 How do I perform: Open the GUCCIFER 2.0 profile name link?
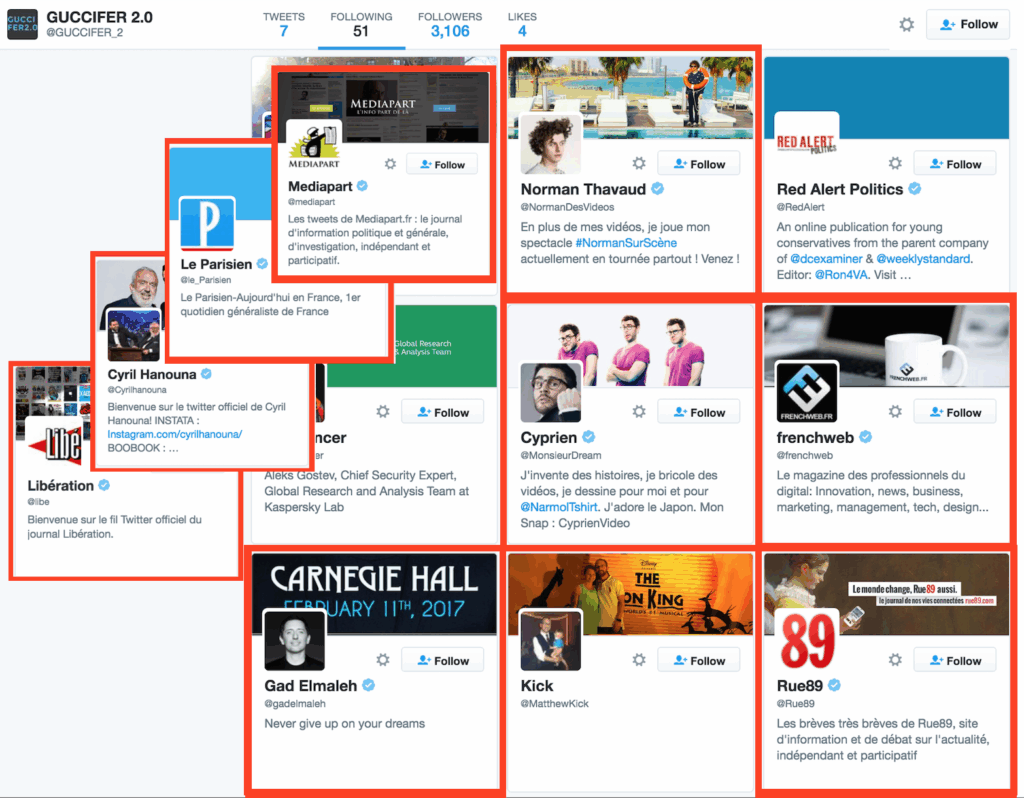[x=99, y=17]
